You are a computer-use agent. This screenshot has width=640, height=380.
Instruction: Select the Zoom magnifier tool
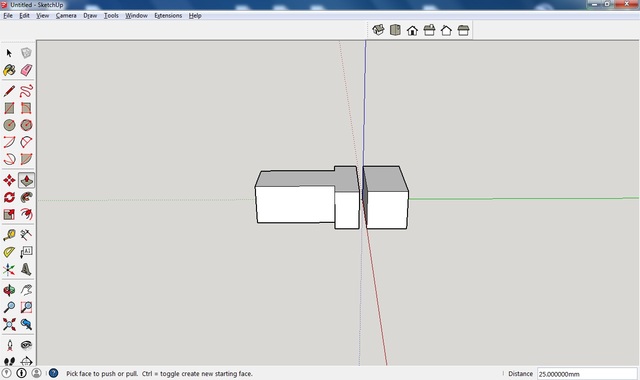(x=9, y=307)
